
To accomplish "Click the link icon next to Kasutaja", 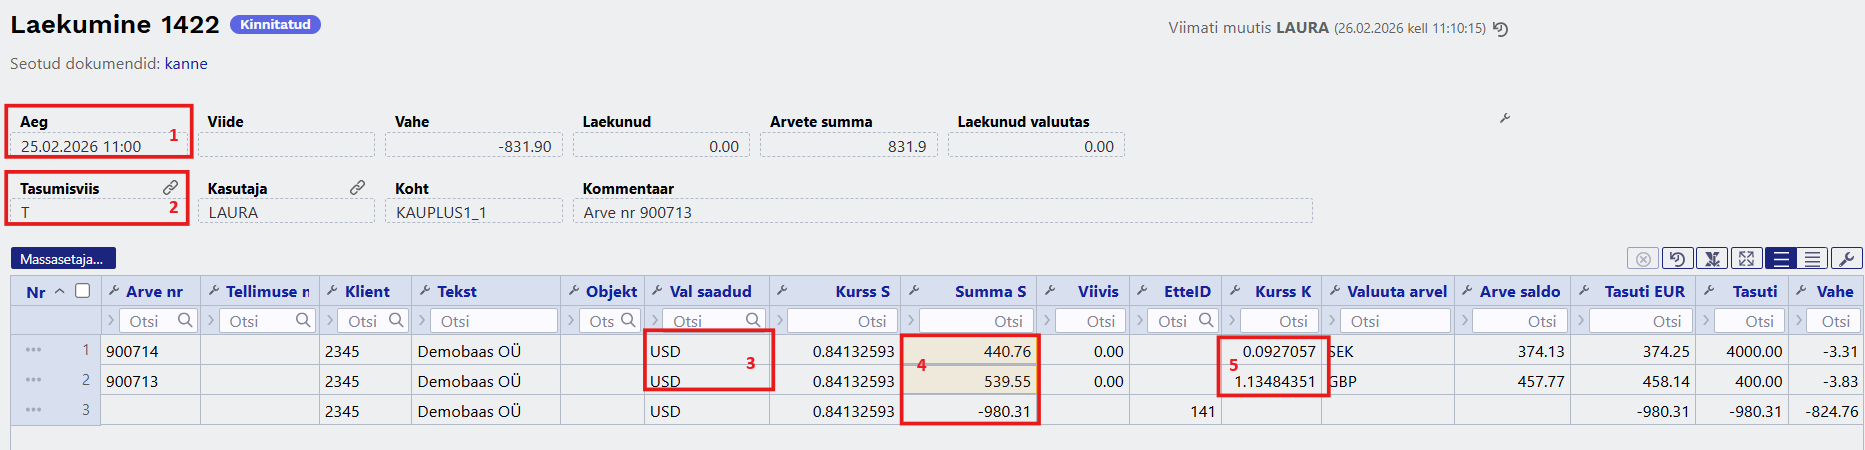I will (x=357, y=188).
